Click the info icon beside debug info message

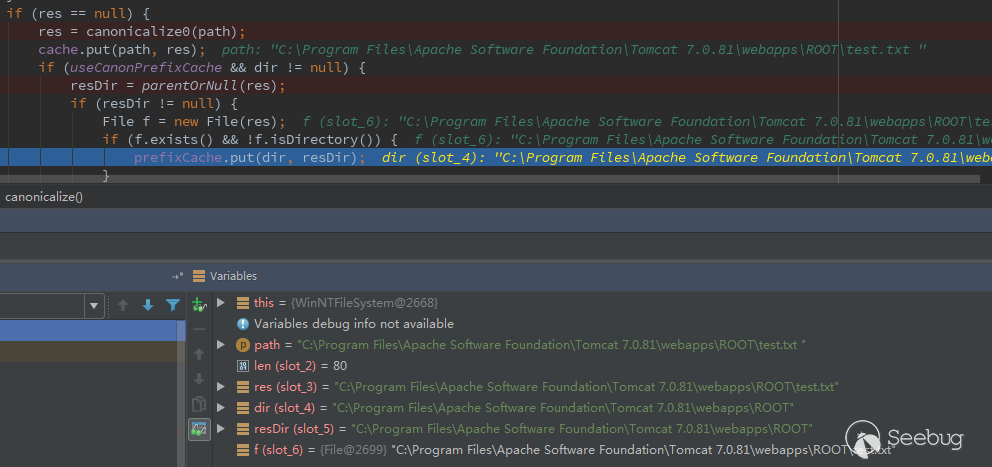[x=243, y=324]
